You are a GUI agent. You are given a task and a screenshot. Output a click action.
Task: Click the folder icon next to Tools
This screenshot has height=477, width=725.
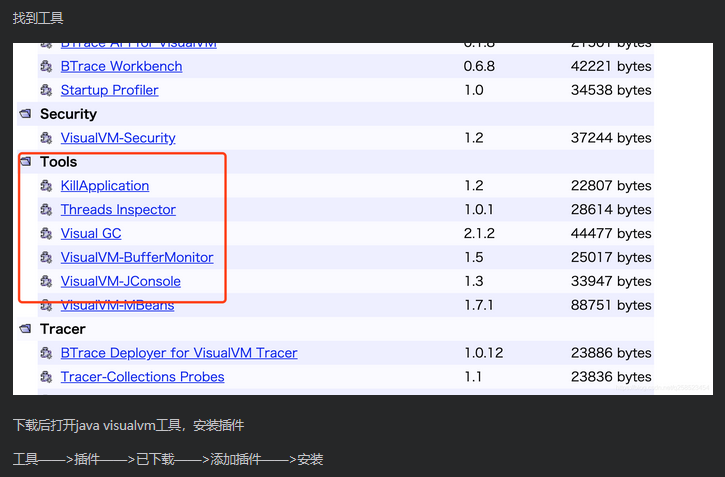[x=25, y=161]
